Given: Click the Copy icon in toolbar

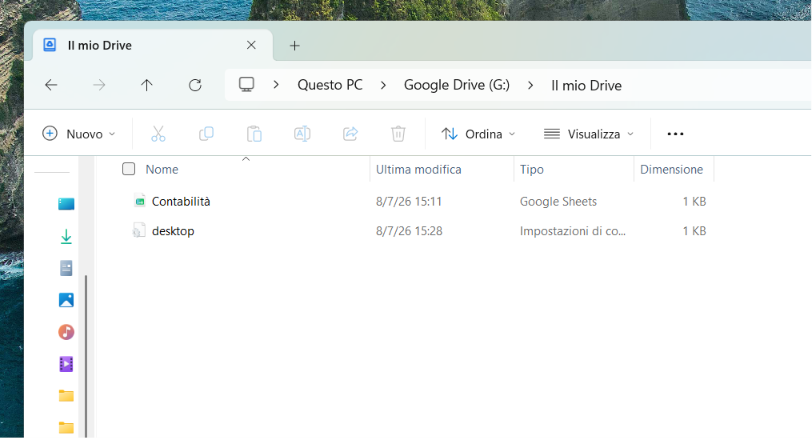Looking at the screenshot, I should click(206, 134).
